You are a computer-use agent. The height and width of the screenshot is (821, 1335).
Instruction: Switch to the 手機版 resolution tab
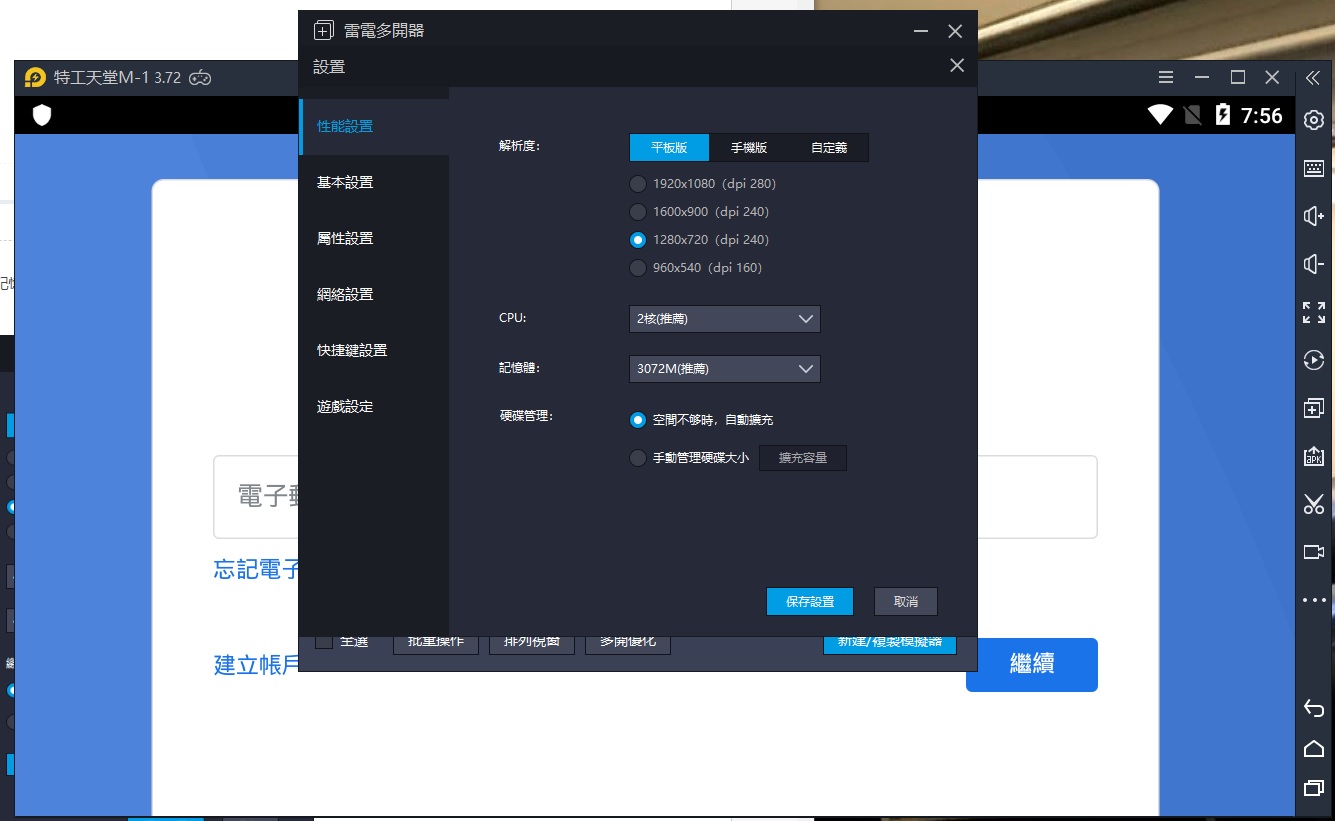[748, 147]
